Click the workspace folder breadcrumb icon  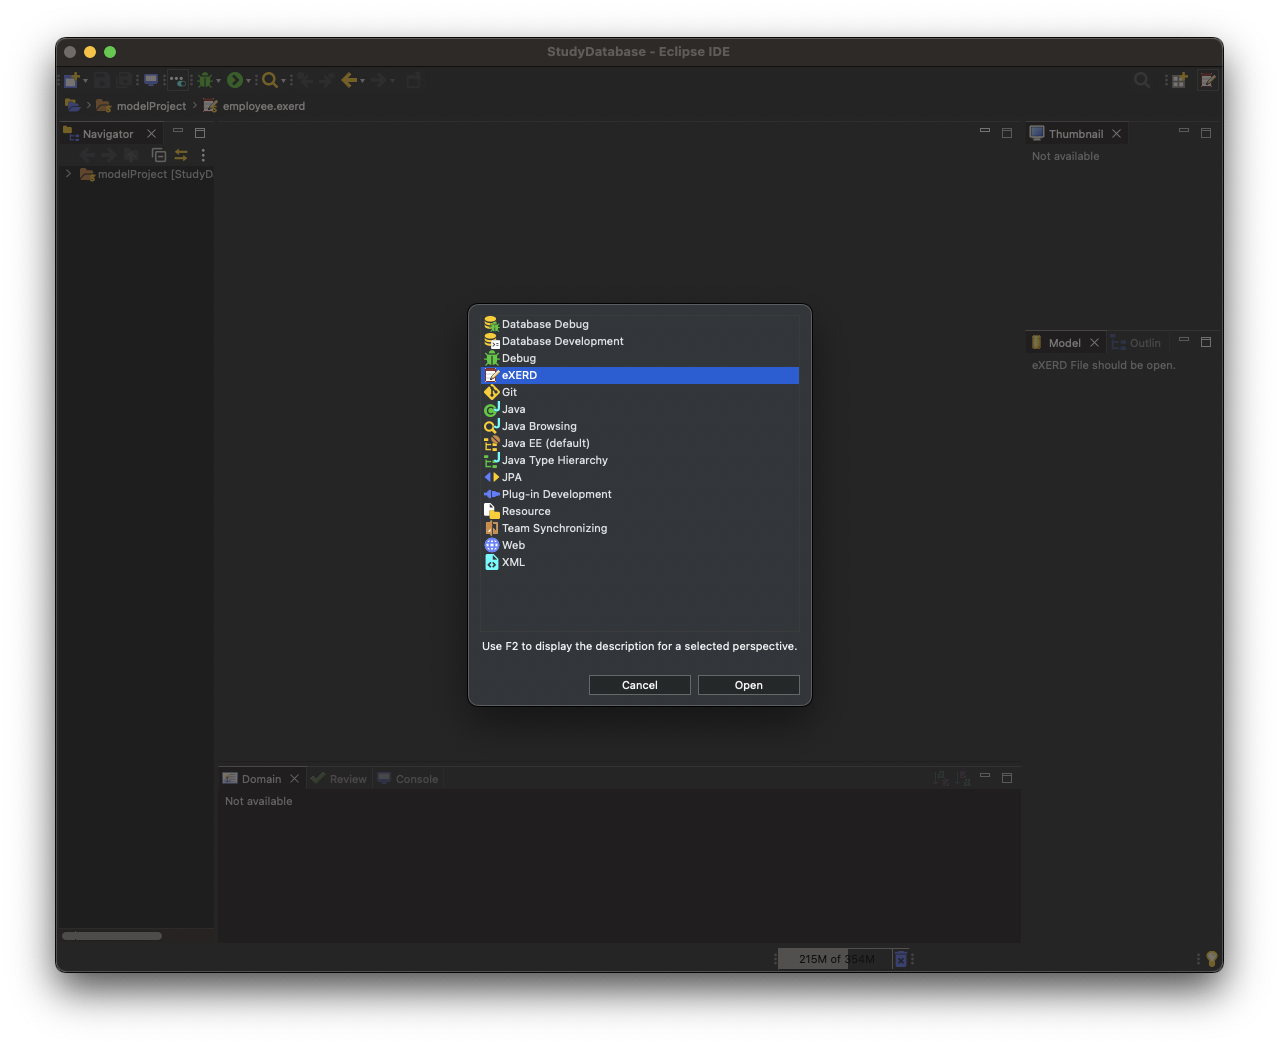coord(73,105)
